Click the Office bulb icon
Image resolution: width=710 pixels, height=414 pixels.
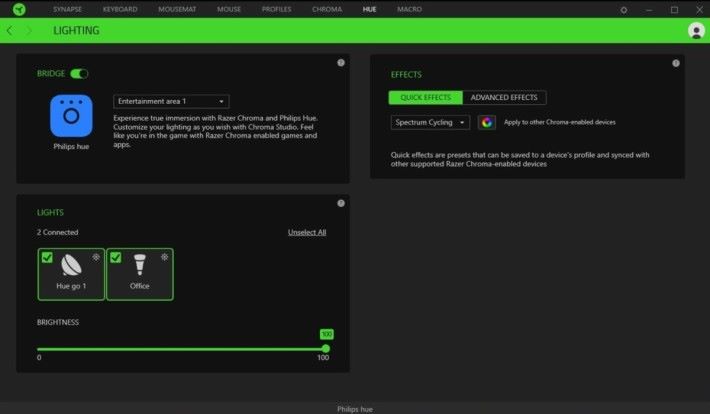[140, 265]
